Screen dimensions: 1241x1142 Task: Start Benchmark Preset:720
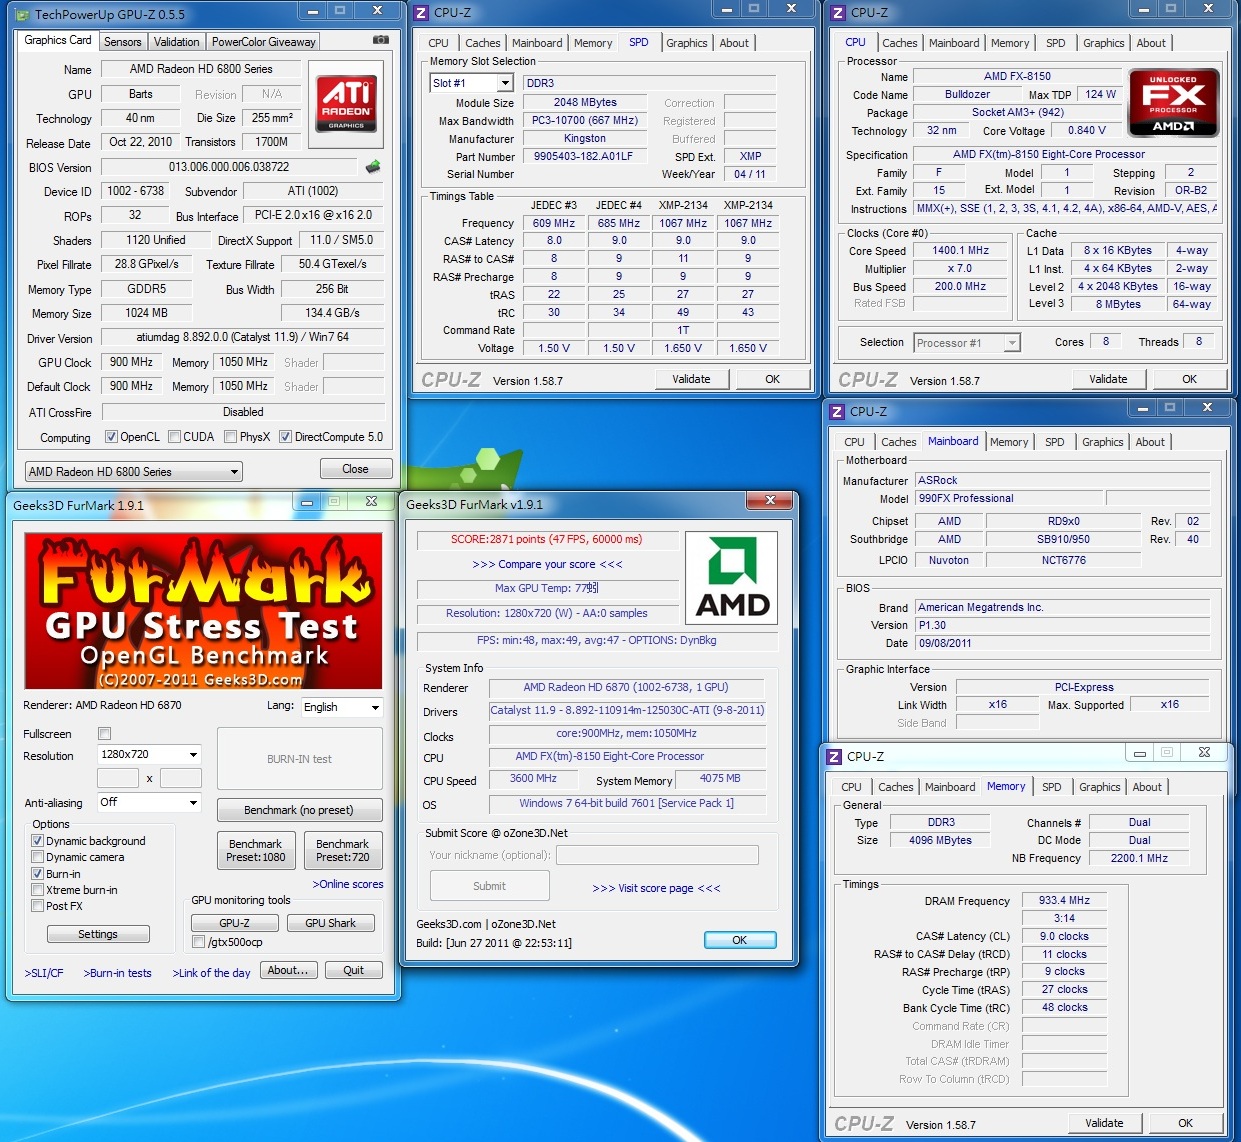(343, 850)
